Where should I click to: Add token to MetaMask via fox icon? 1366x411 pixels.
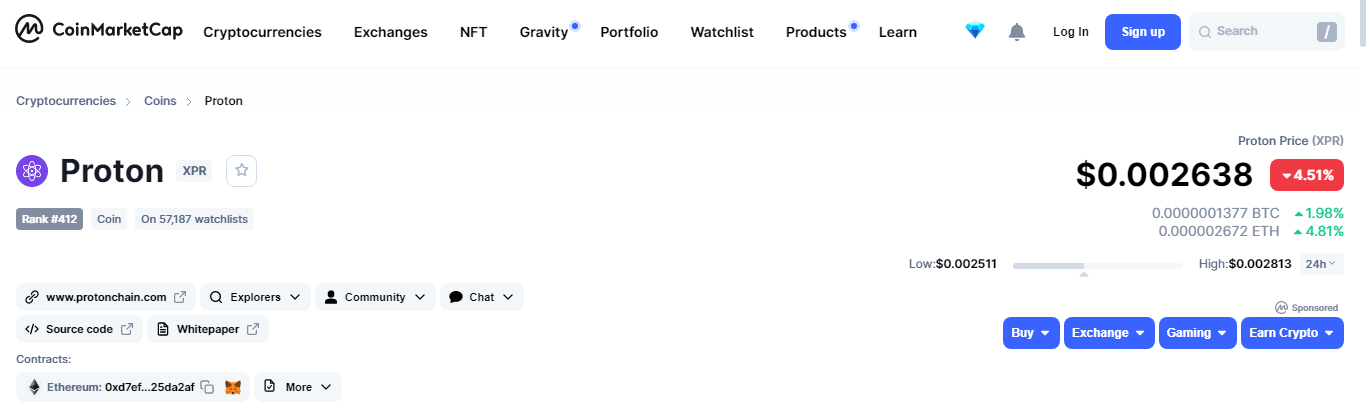click(233, 387)
